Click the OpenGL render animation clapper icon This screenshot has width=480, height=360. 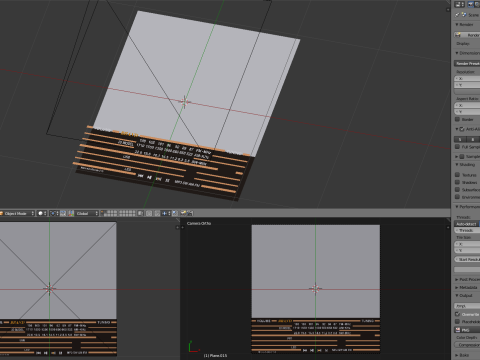click(x=190, y=213)
